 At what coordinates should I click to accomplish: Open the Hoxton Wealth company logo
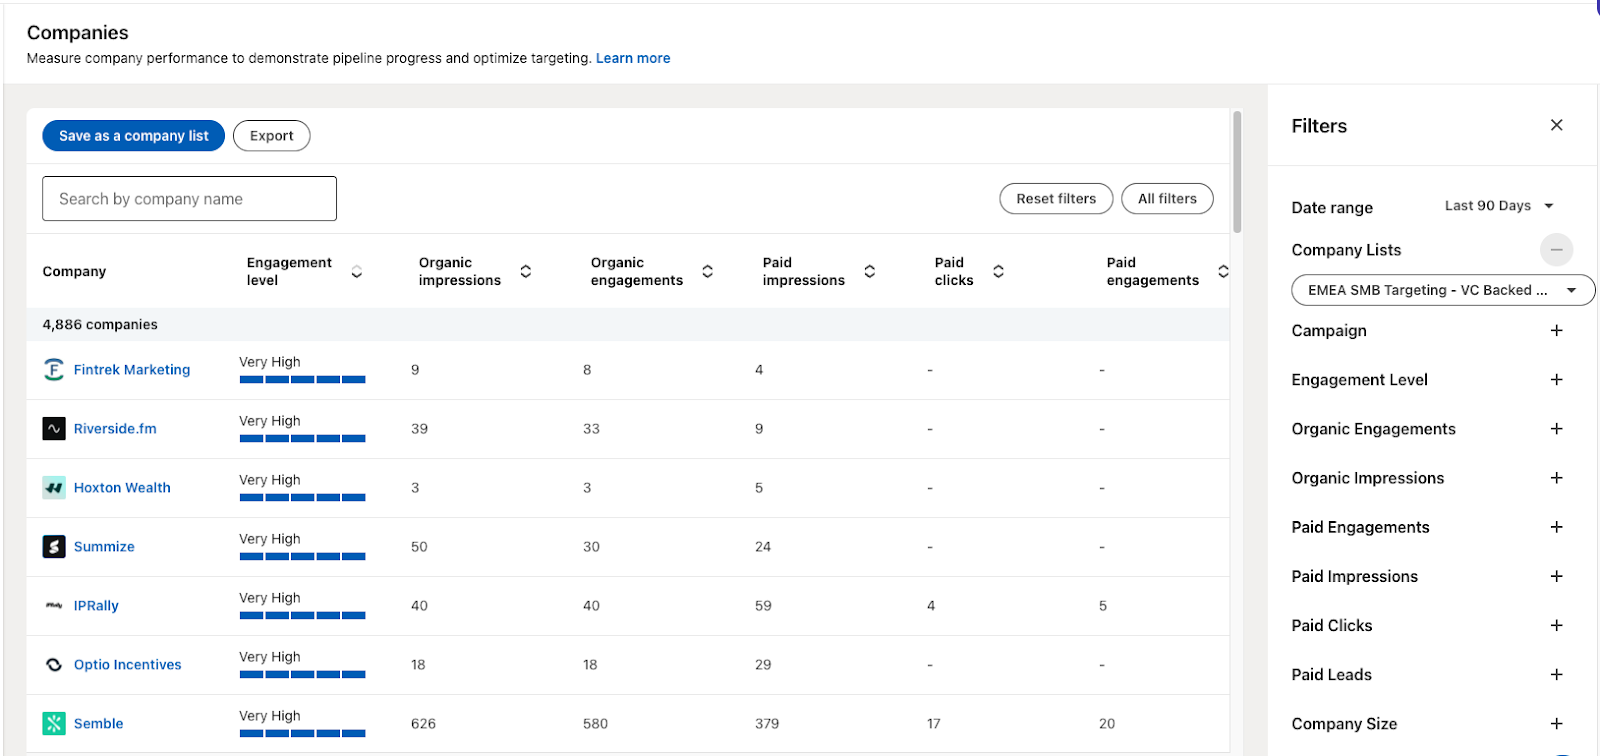[x=54, y=488]
